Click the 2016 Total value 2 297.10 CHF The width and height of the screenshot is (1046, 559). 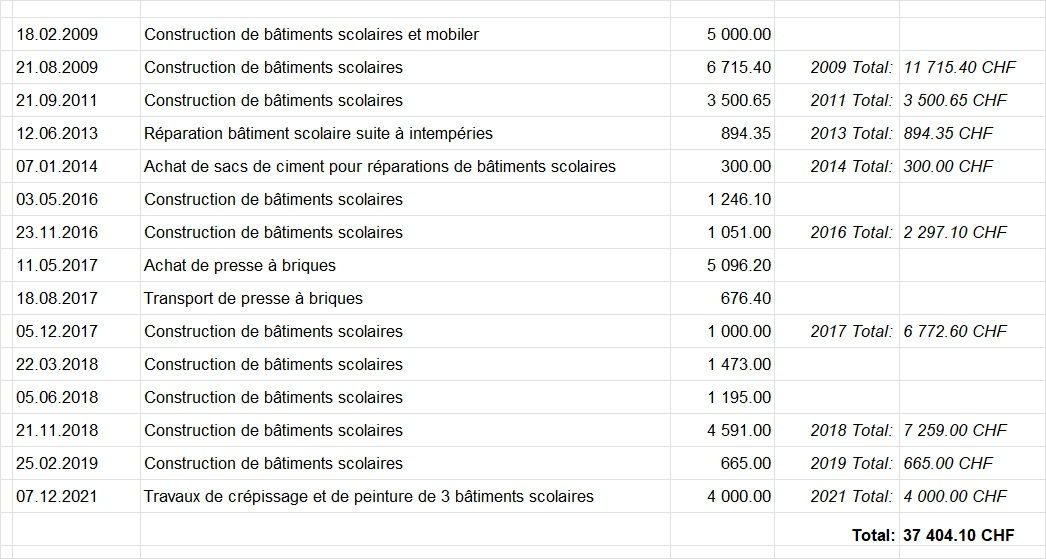[955, 233]
